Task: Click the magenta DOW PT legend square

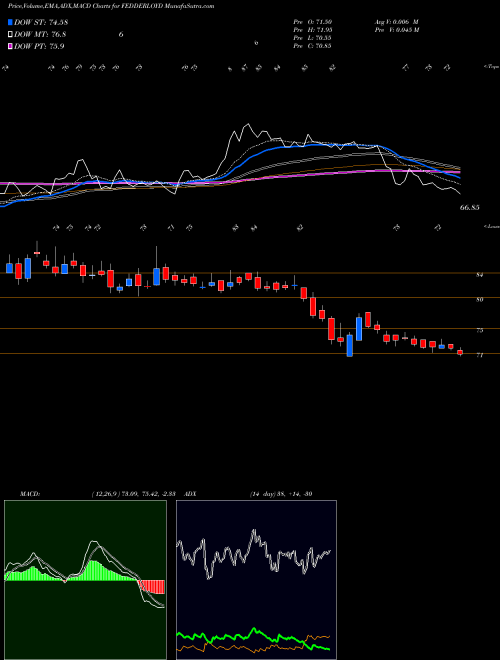Action: (x=11, y=46)
